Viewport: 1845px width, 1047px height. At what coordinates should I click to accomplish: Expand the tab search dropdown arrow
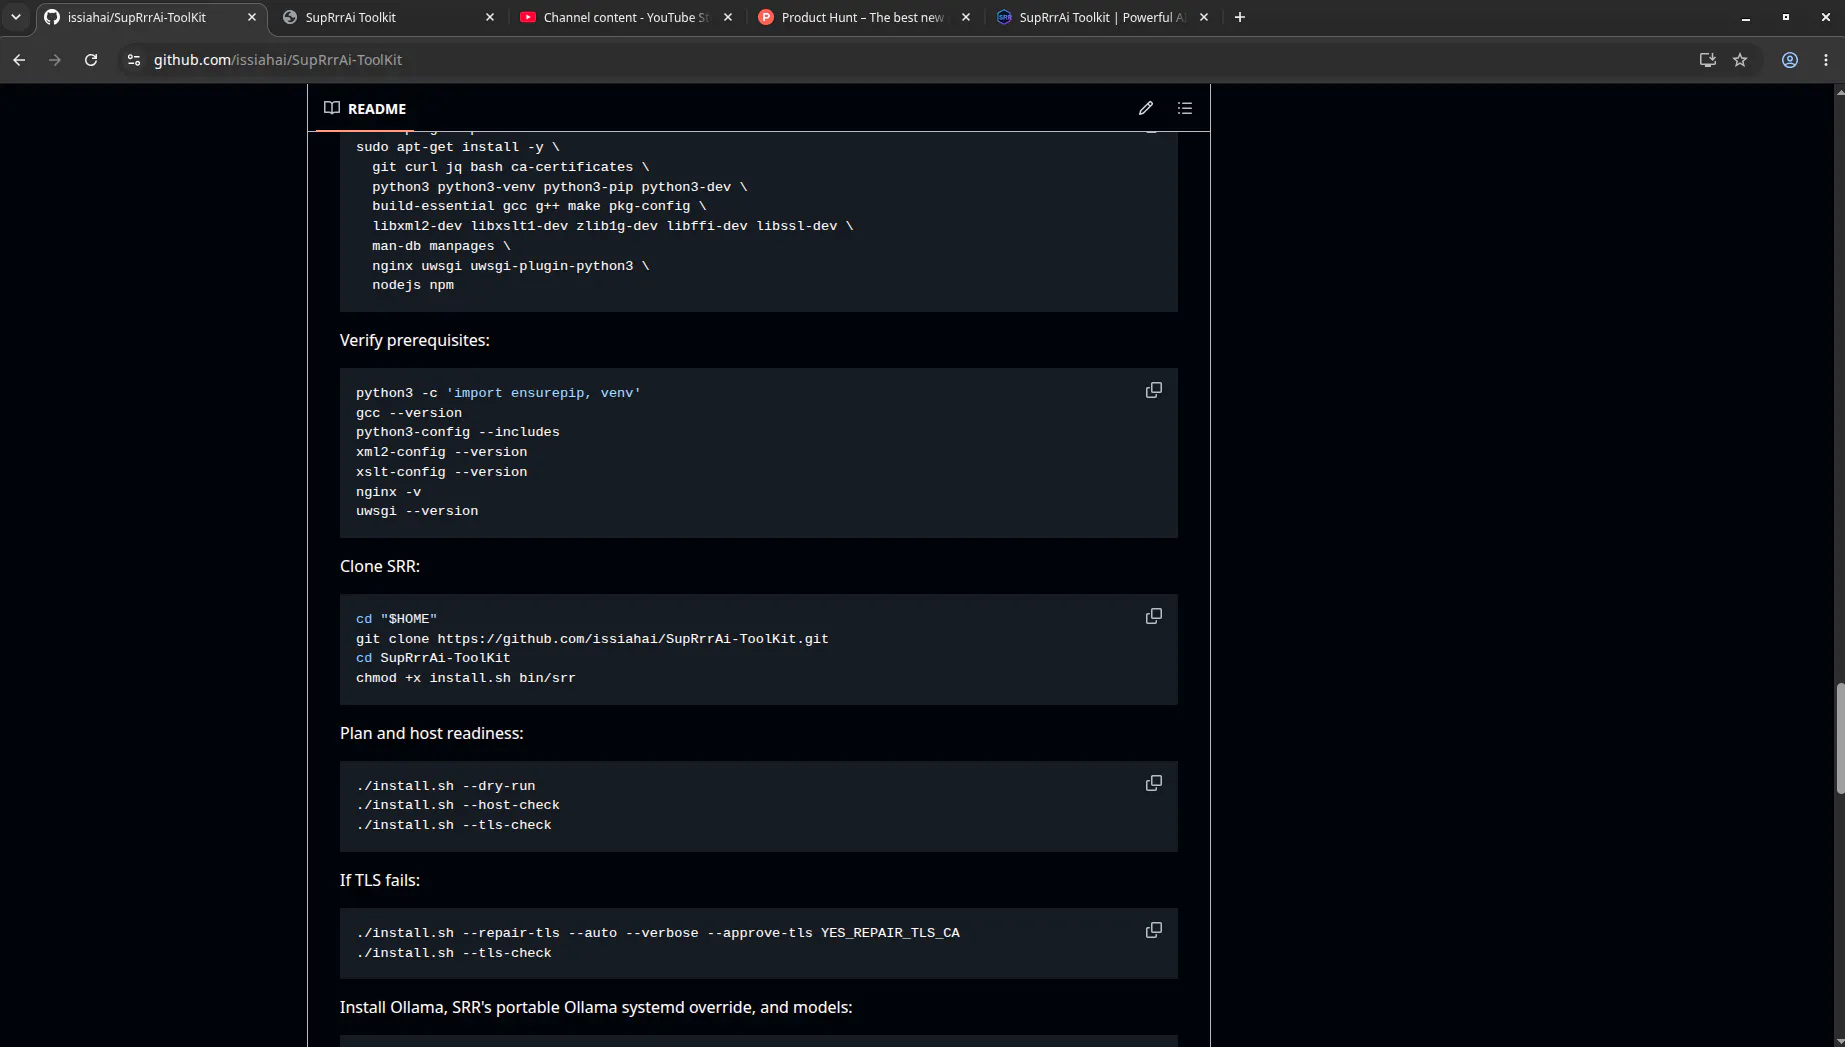click(16, 17)
